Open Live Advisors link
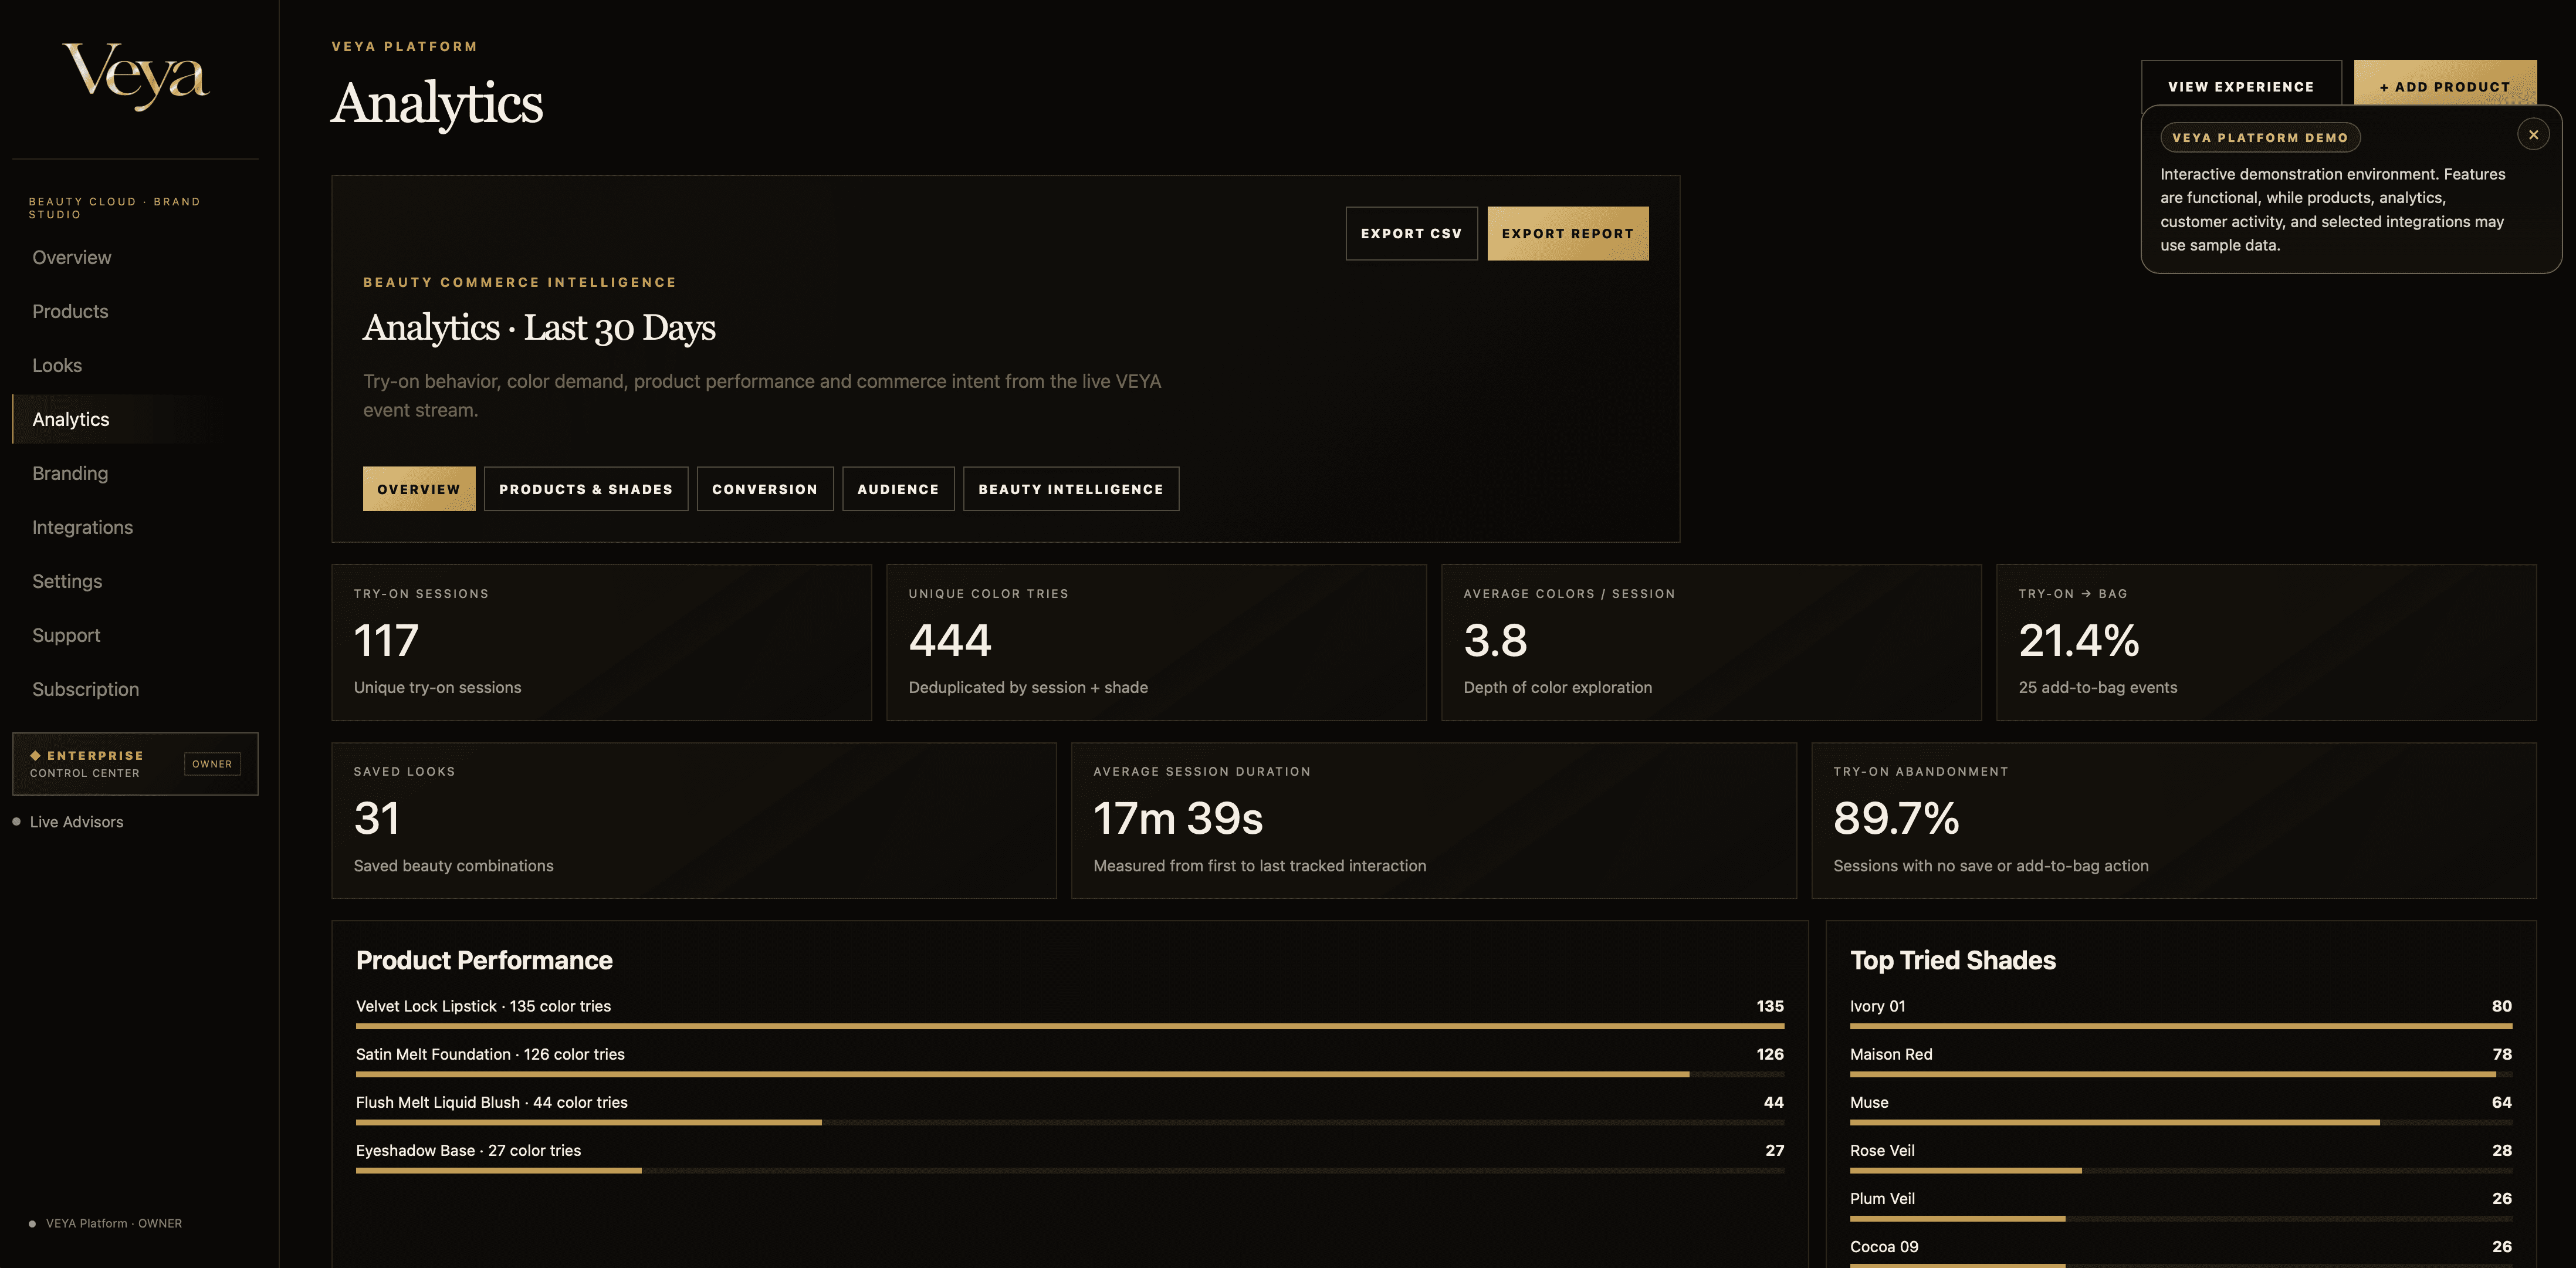Screen dimensions: 2576x1268 [76, 822]
